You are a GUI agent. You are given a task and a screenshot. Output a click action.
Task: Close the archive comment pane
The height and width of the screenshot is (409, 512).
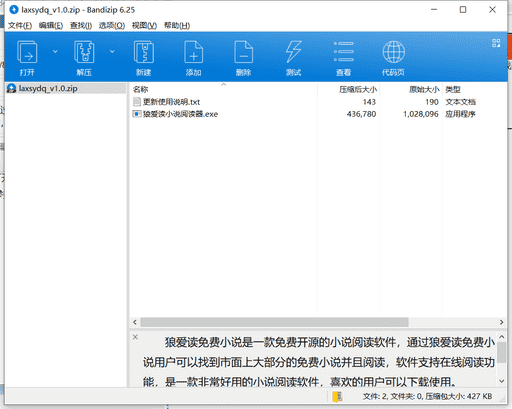(135, 337)
